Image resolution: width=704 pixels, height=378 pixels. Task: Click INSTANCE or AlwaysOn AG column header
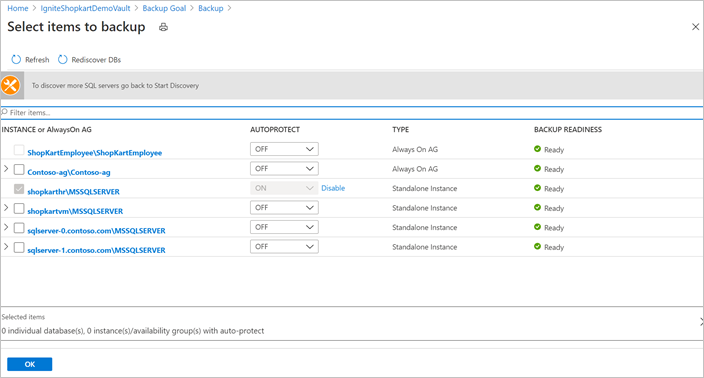[x=47, y=130]
